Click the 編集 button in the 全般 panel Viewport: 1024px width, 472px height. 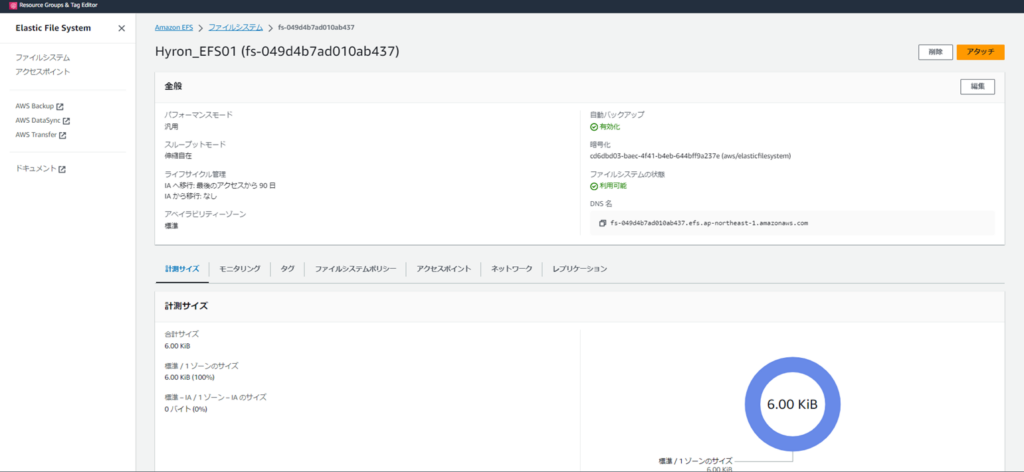pos(977,86)
